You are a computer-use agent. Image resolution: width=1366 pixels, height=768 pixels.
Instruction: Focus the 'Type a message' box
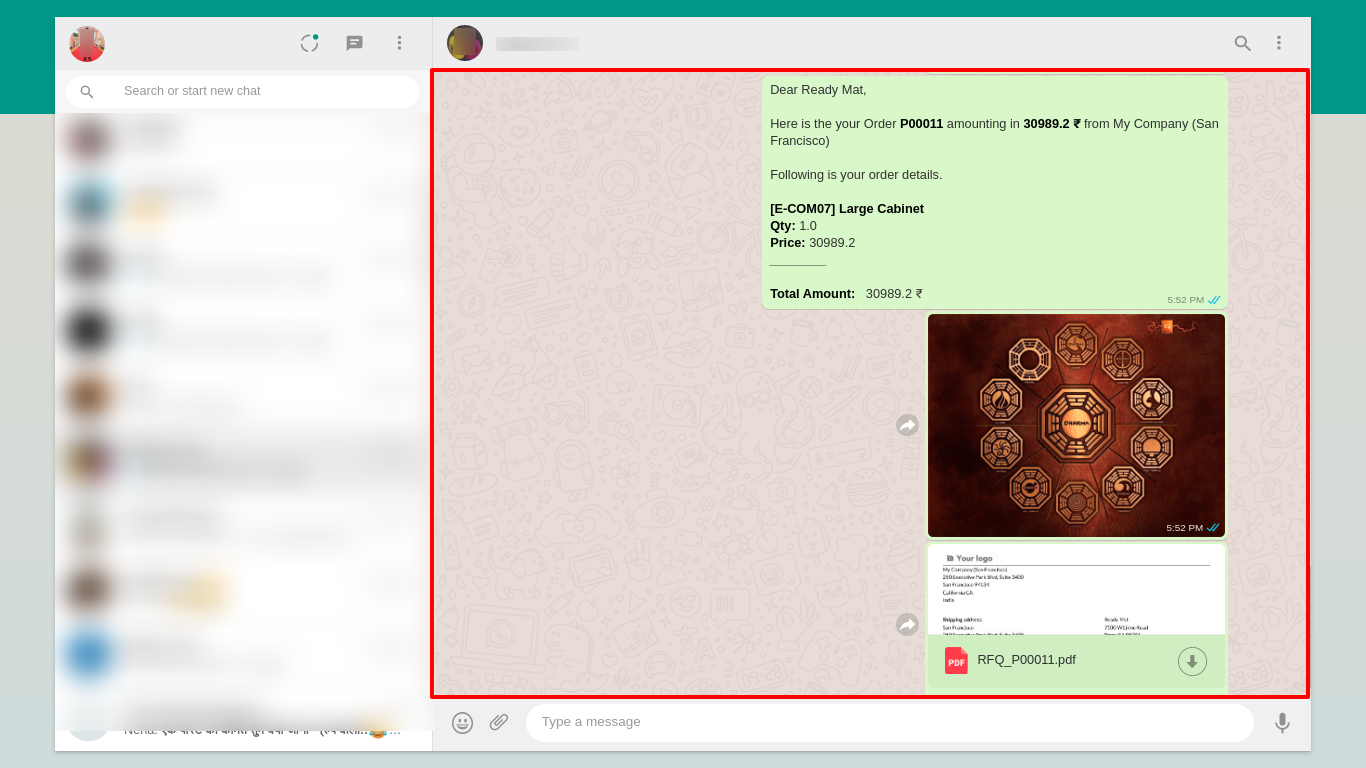pyautogui.click(x=890, y=723)
